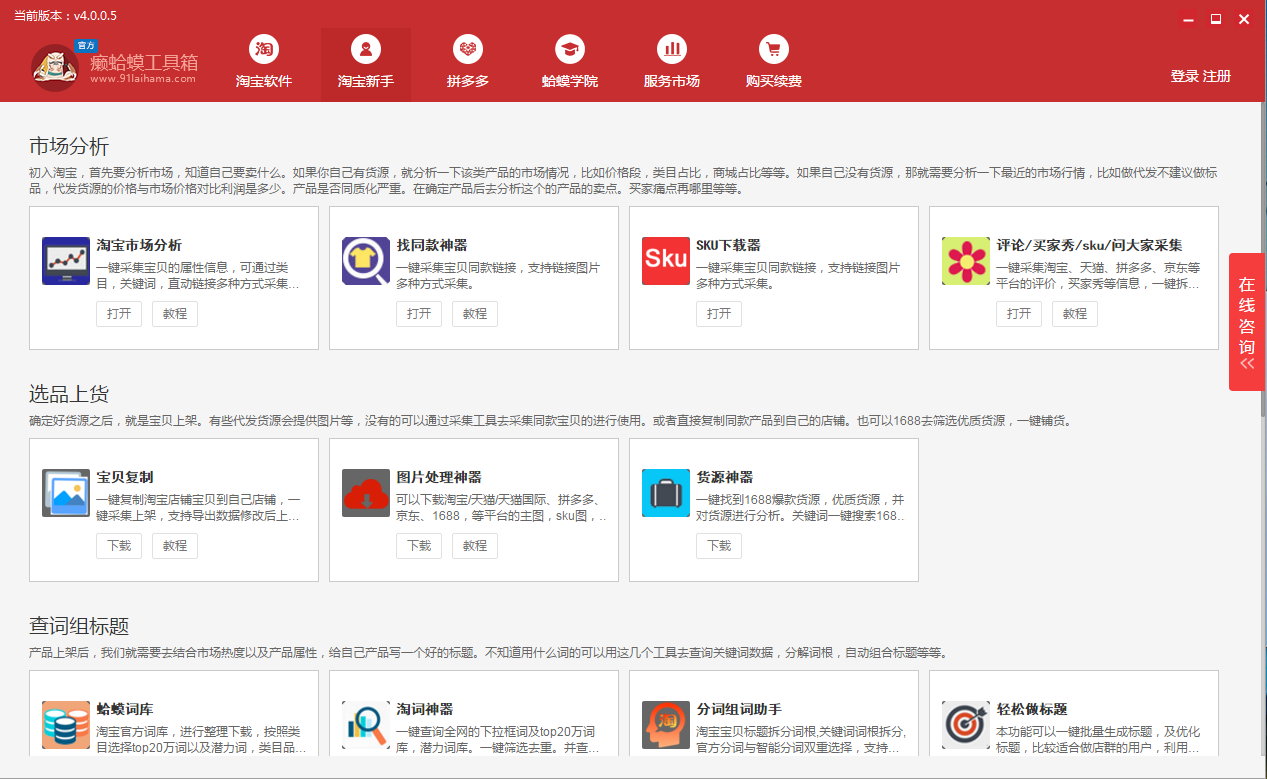The image size is (1267, 779).
Task: Click the 图片处理神器 cloud download icon
Action: (x=366, y=493)
